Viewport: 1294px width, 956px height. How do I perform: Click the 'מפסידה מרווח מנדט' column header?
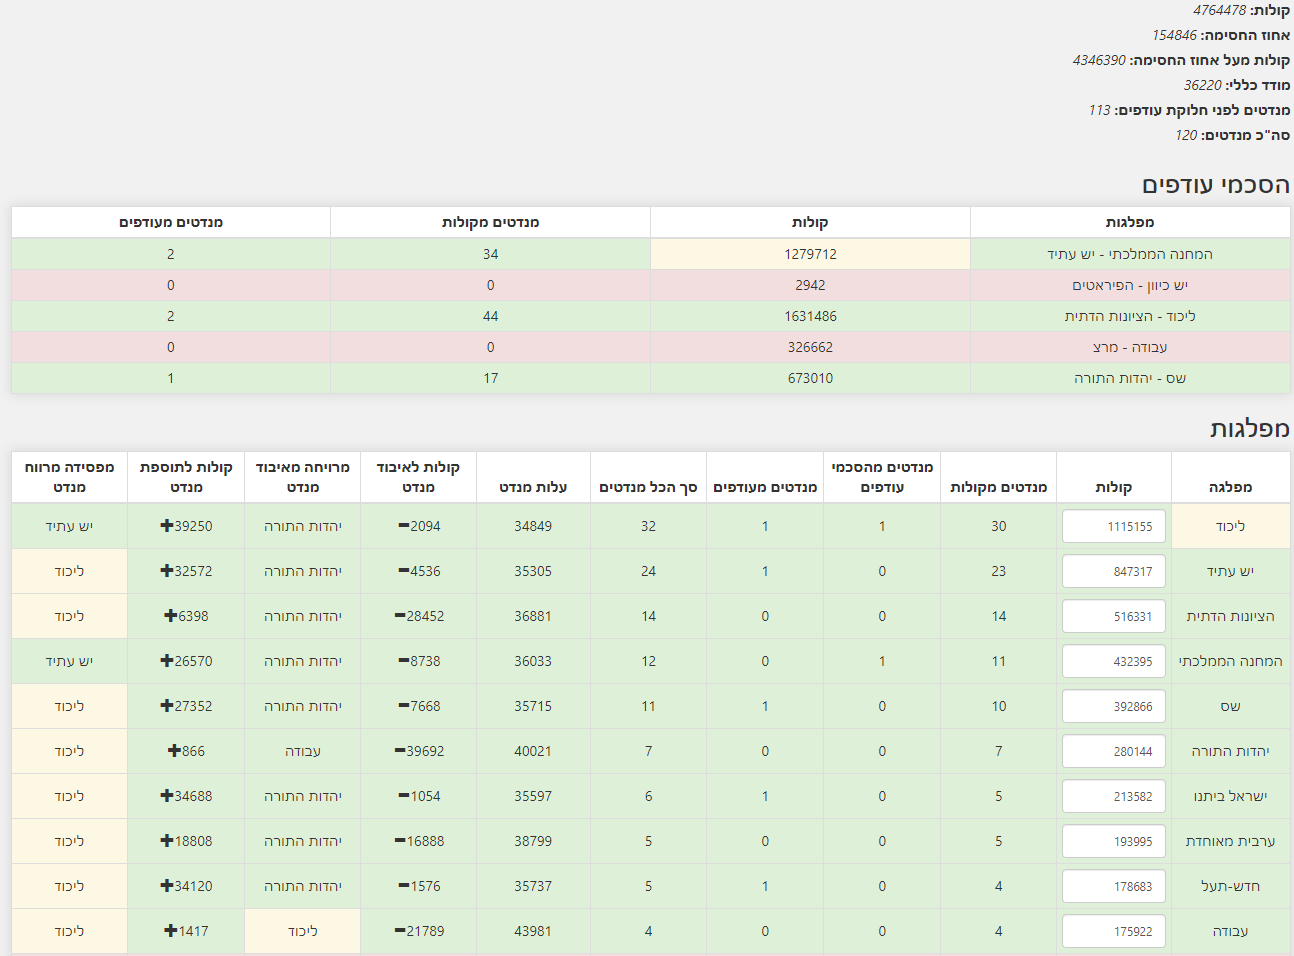[69, 477]
